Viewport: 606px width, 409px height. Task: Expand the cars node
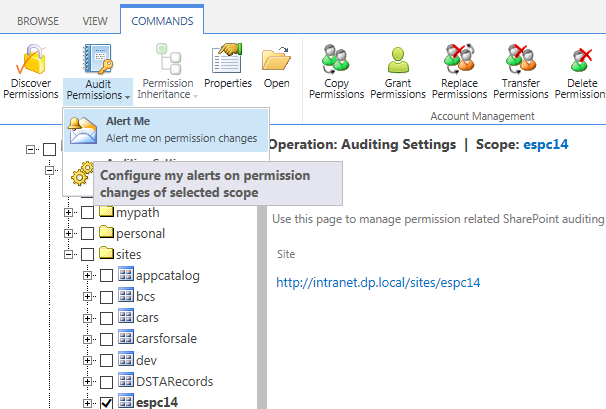tap(87, 318)
